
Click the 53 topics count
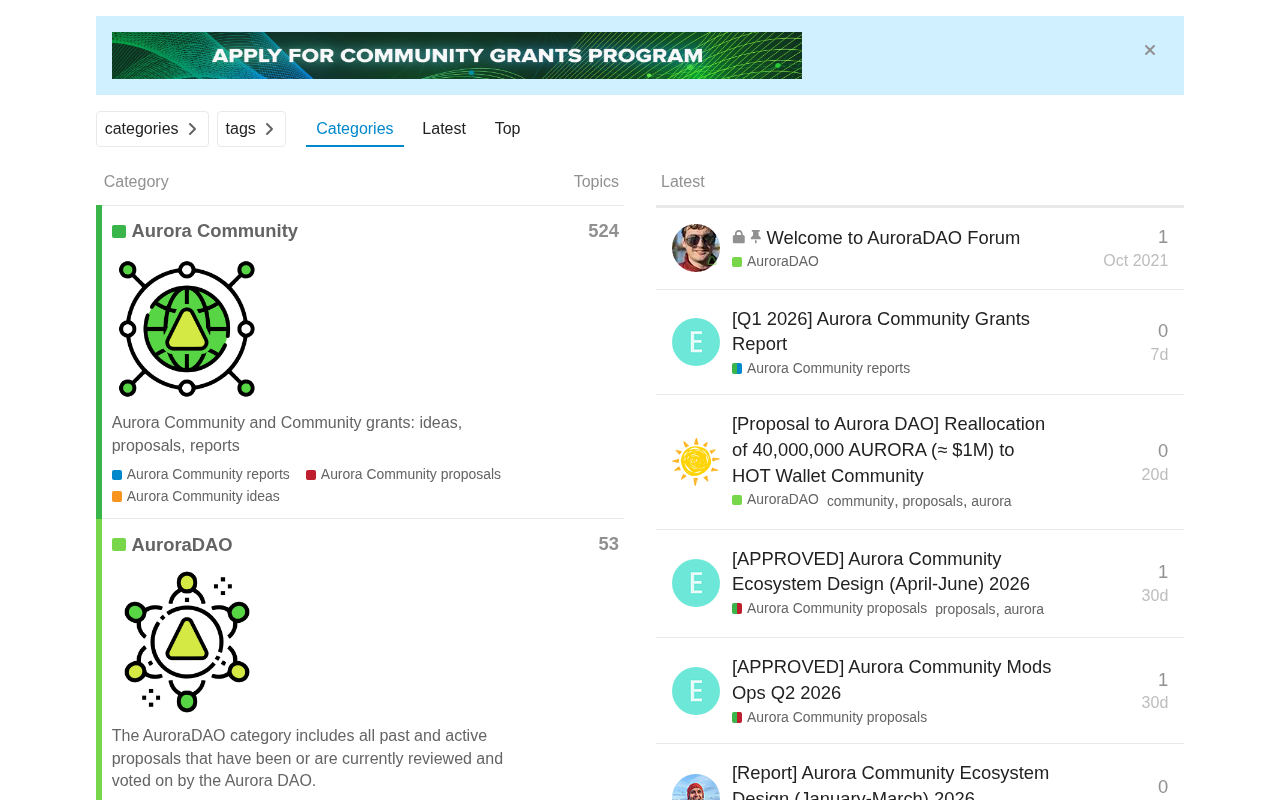tap(609, 544)
